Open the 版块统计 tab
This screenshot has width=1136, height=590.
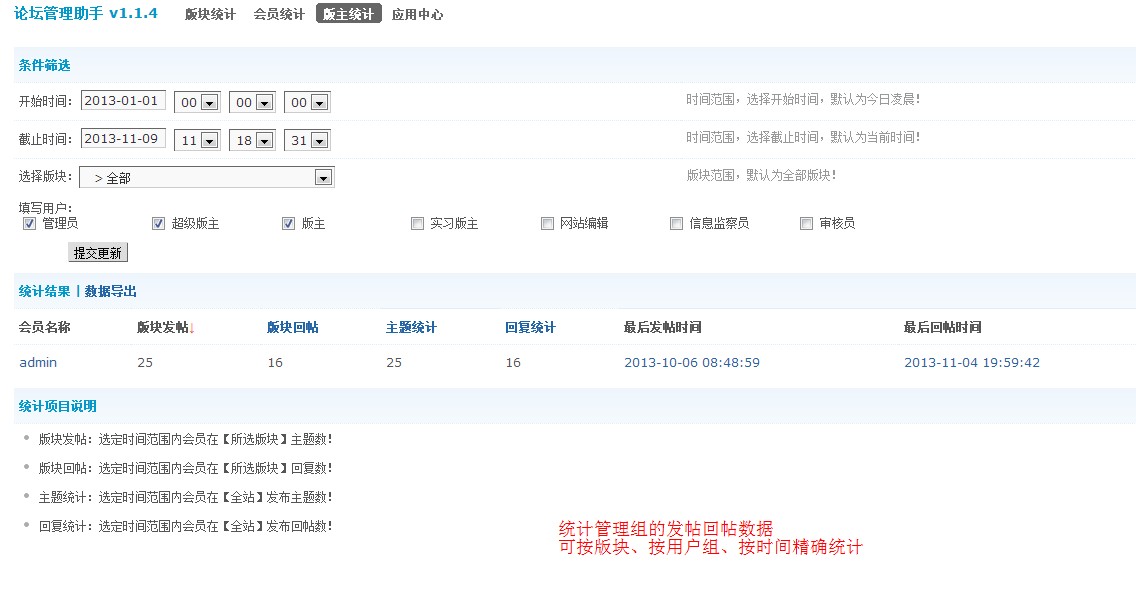tap(210, 14)
